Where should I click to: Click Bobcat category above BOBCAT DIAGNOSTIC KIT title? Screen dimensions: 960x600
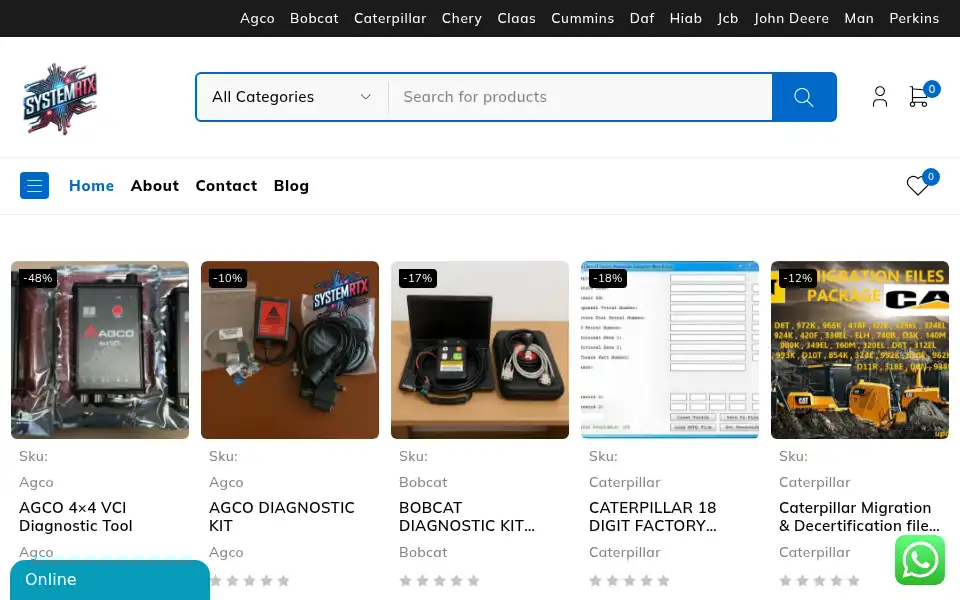tap(423, 482)
